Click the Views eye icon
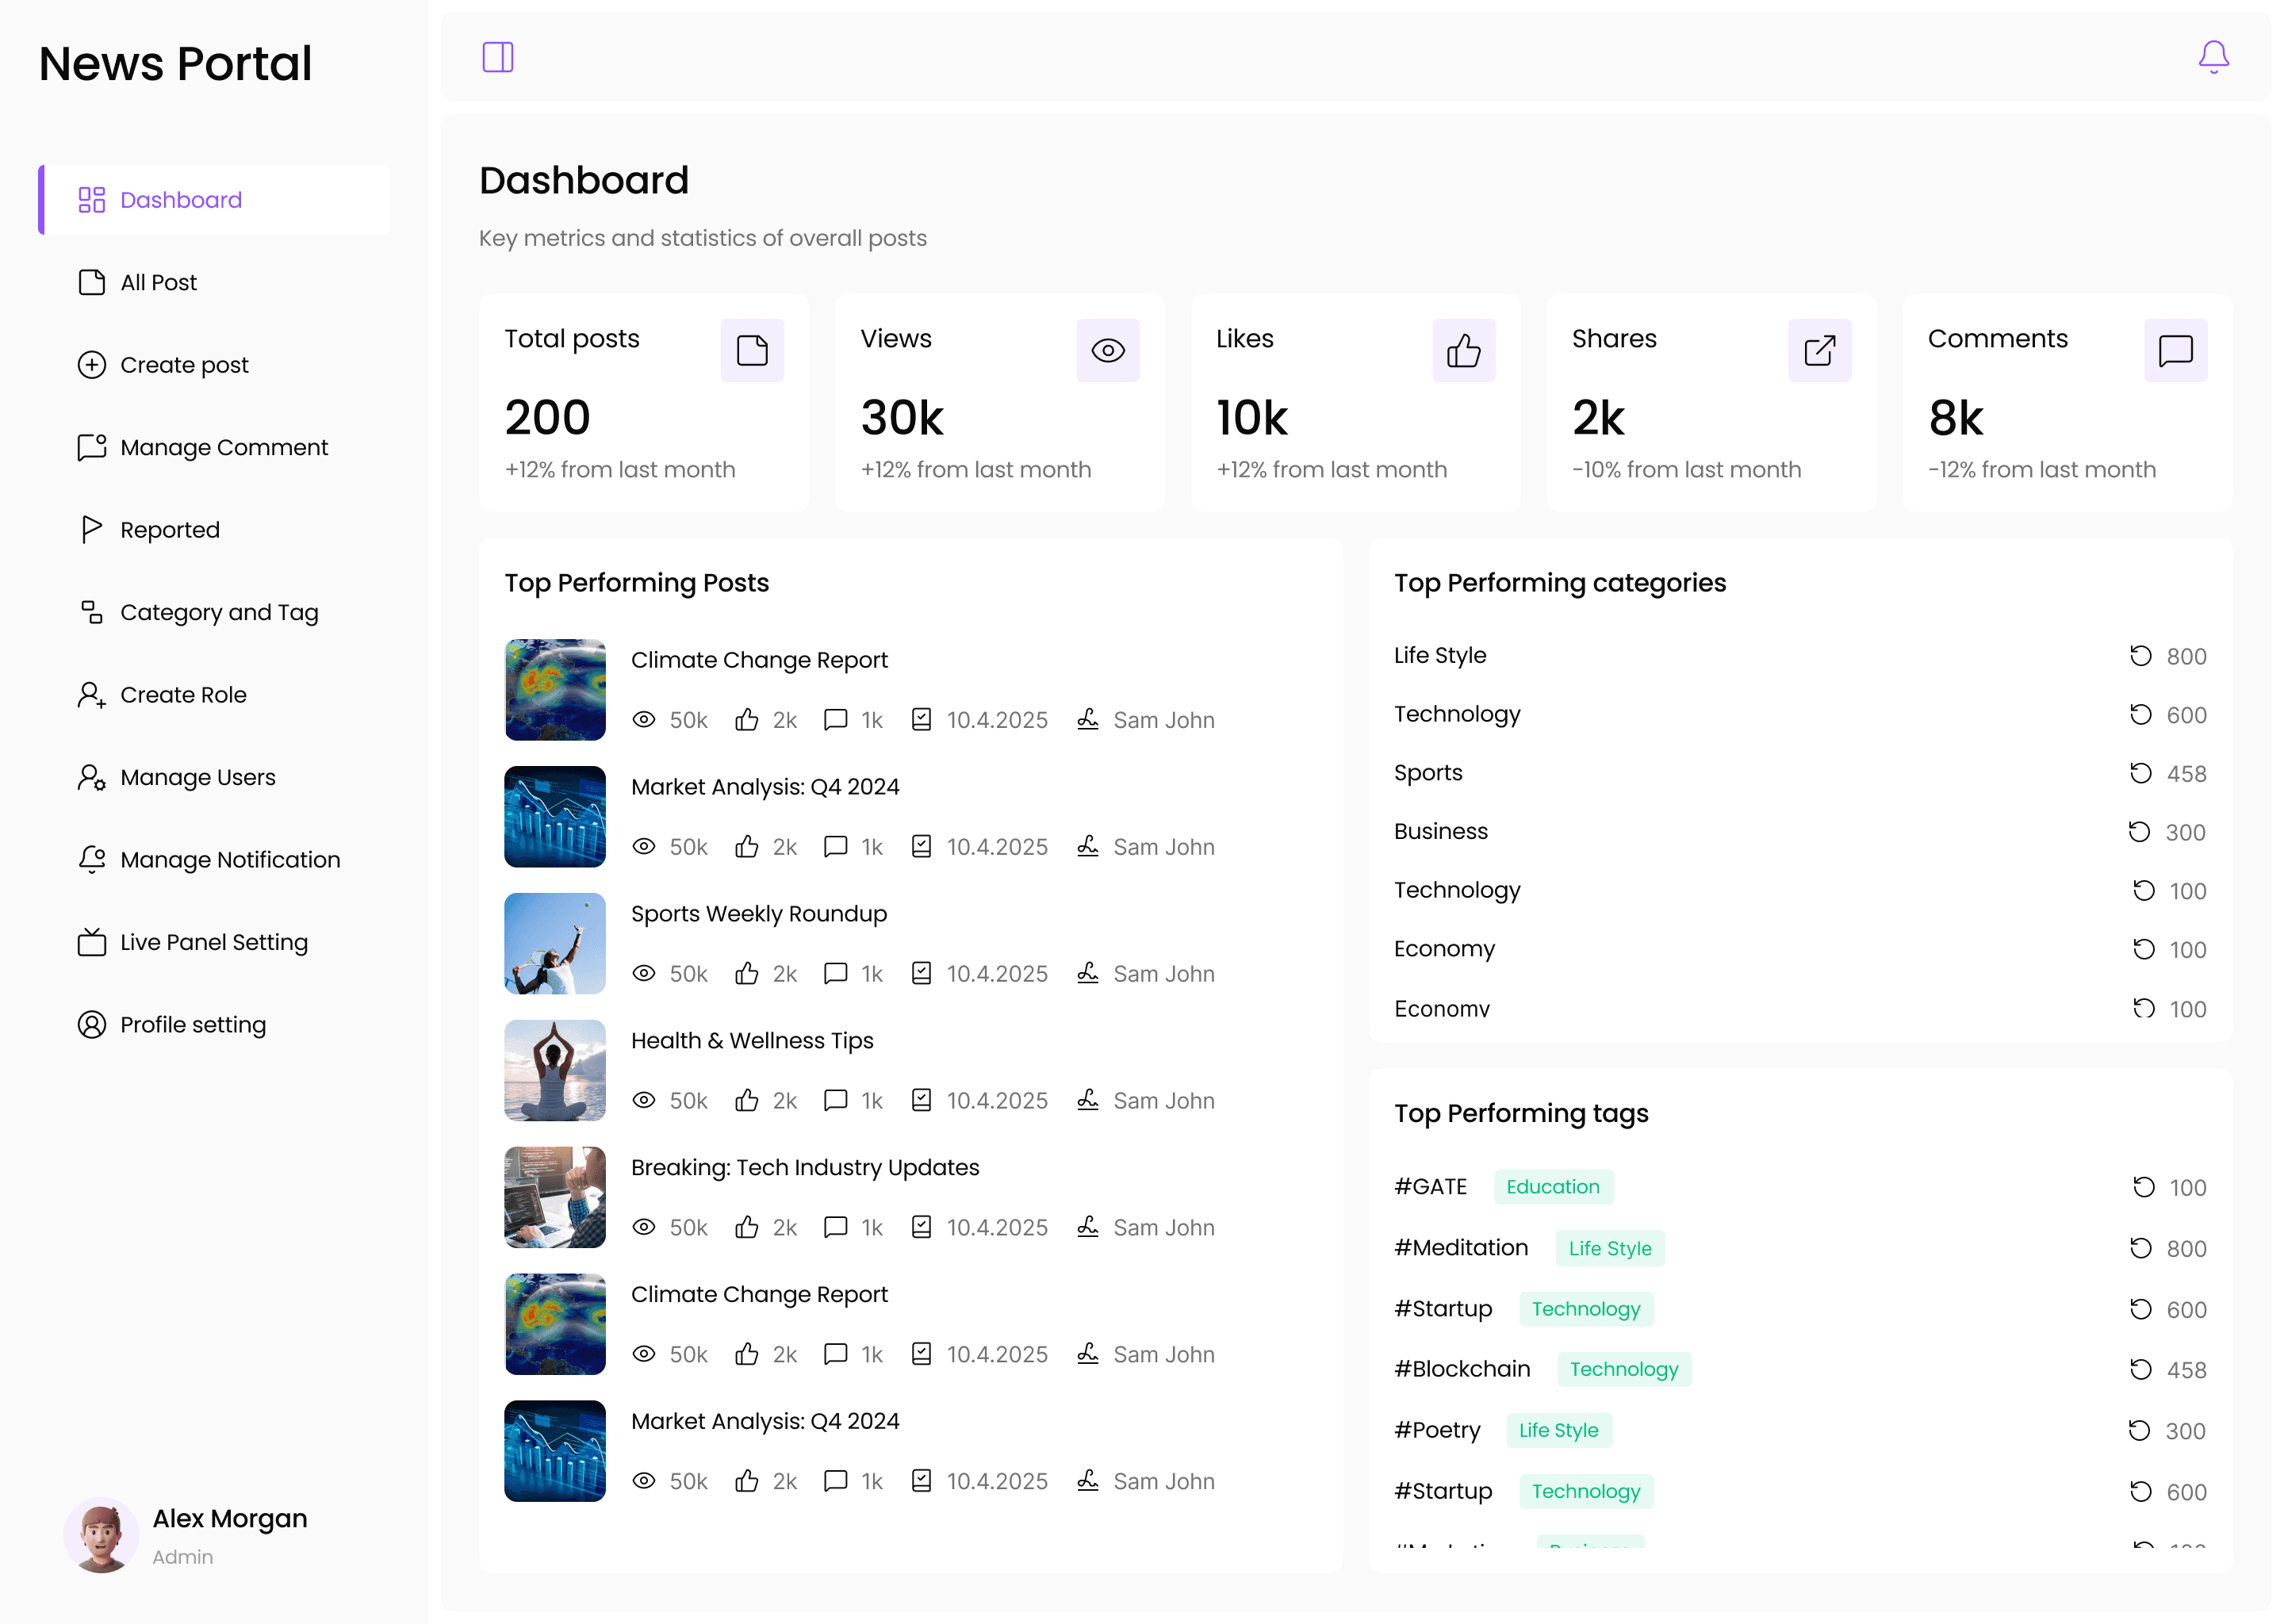The height and width of the screenshot is (1624, 2284). (x=1107, y=350)
